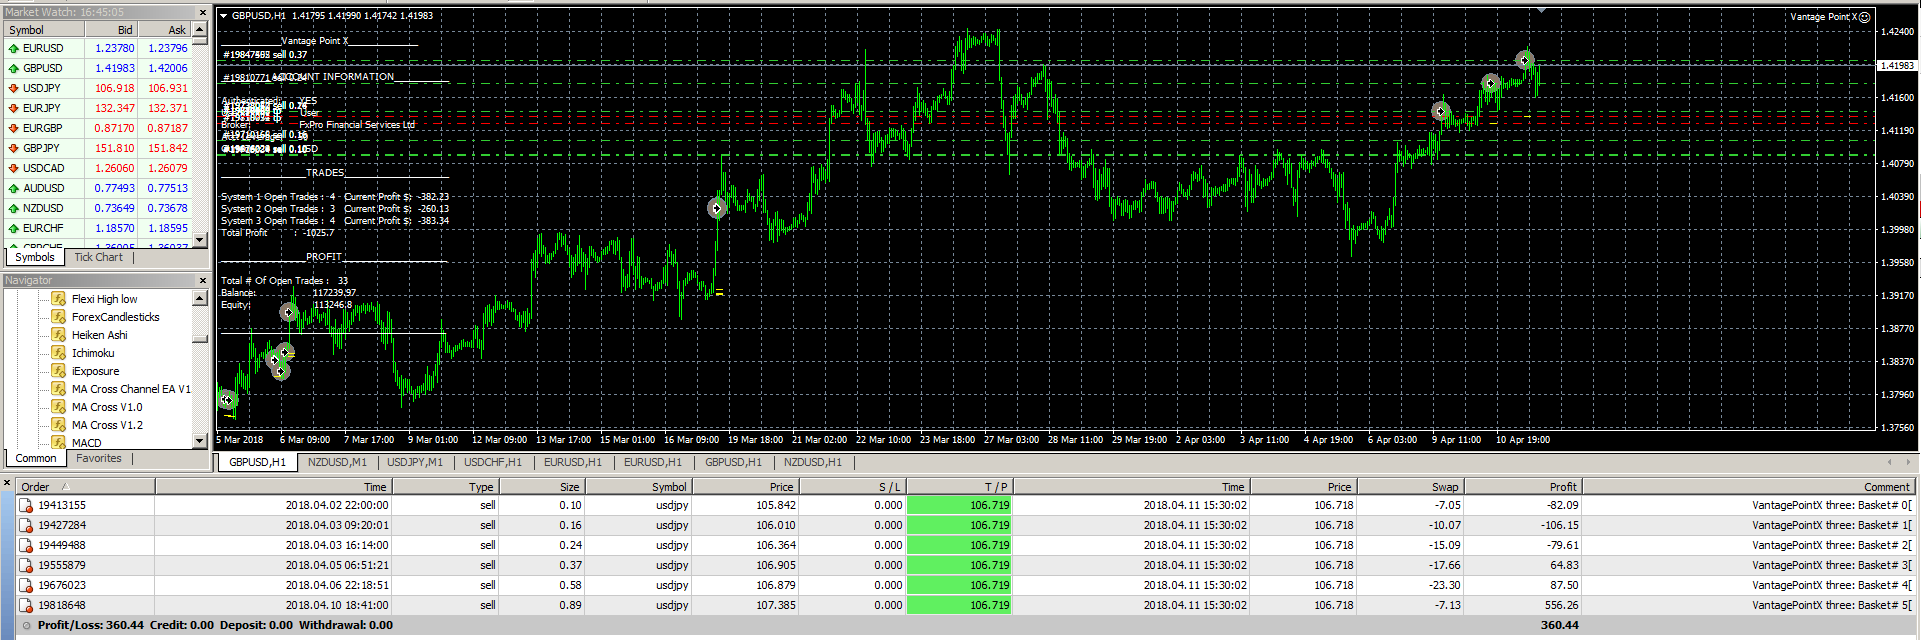Click order 19413155 icon in the trade list

click(x=26, y=505)
